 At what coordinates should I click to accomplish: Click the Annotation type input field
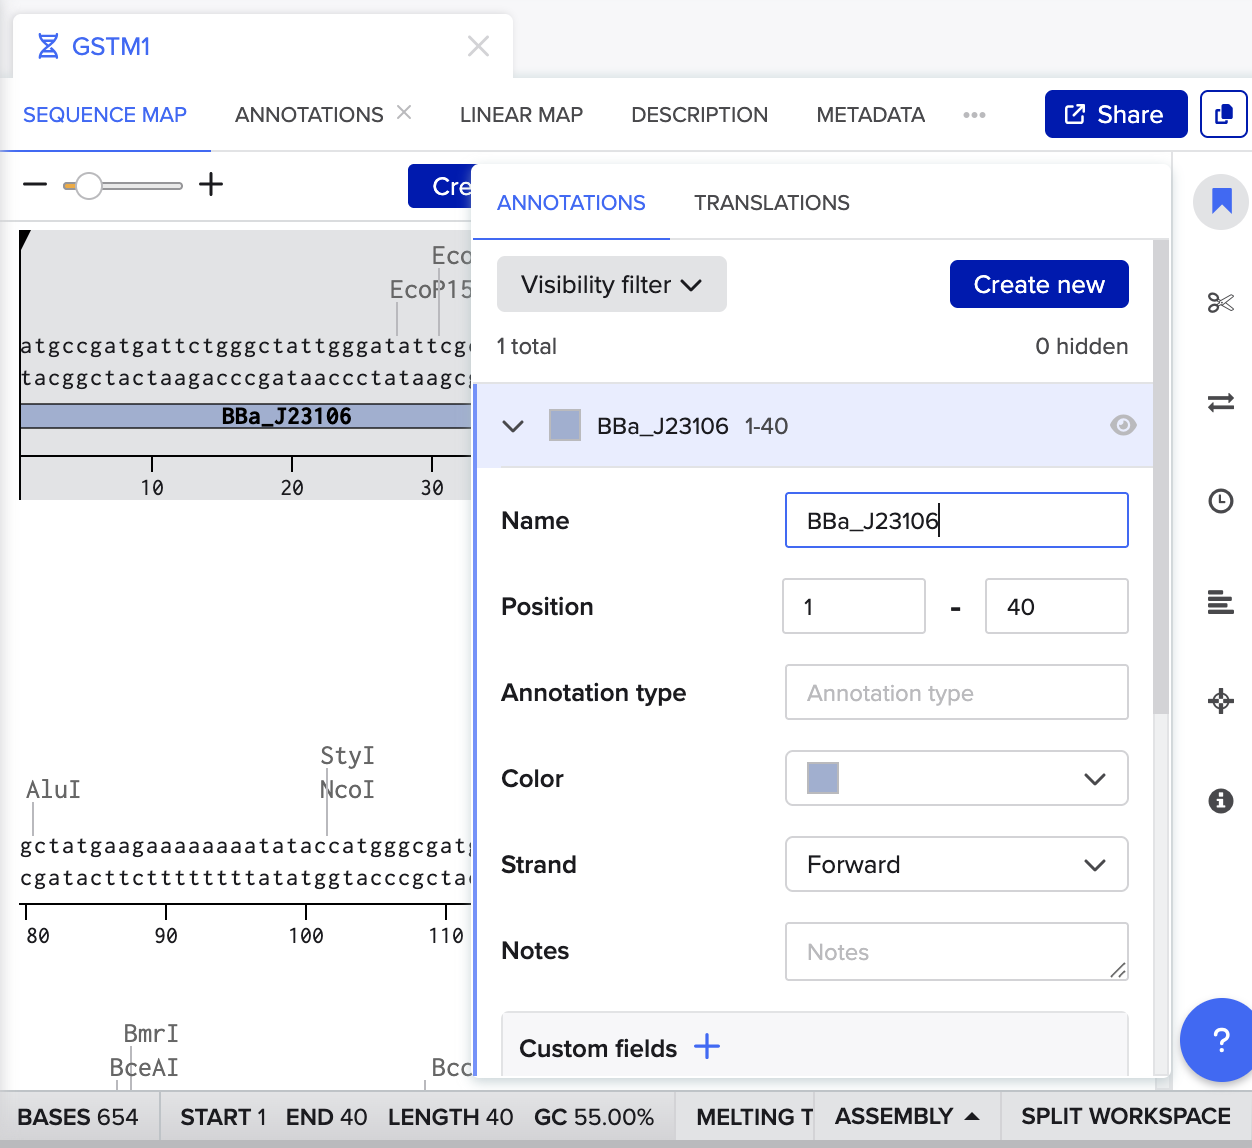pyautogui.click(x=956, y=692)
